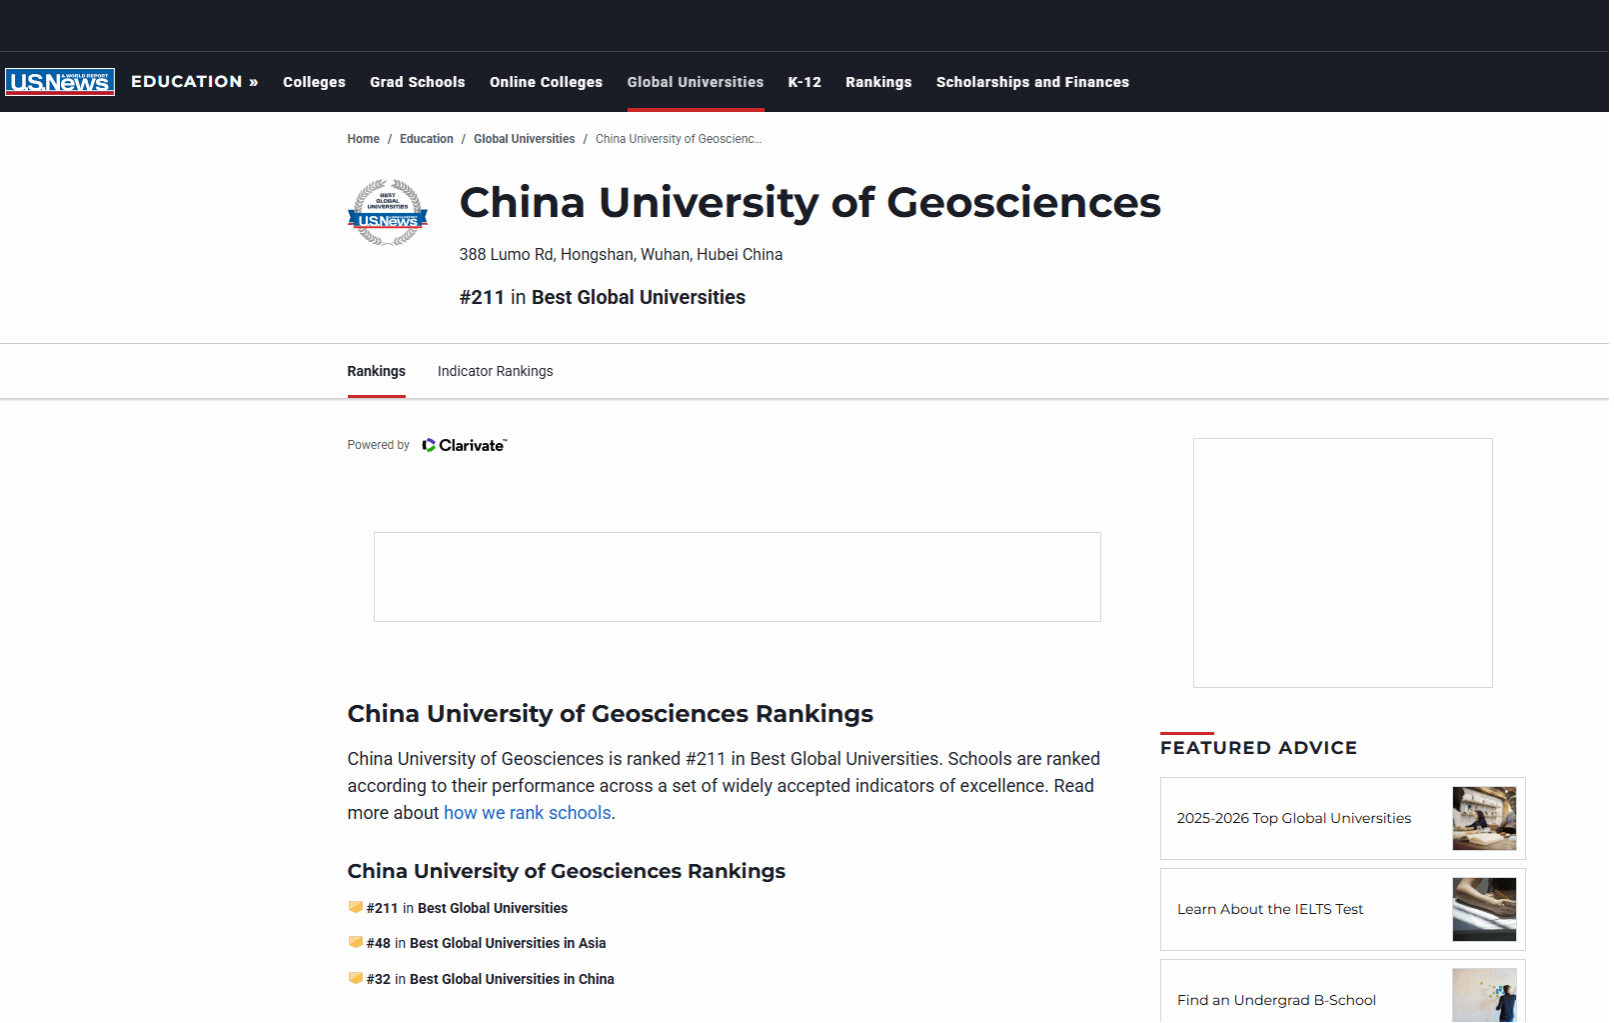Open the 'how we rank schools' link

pos(527,813)
